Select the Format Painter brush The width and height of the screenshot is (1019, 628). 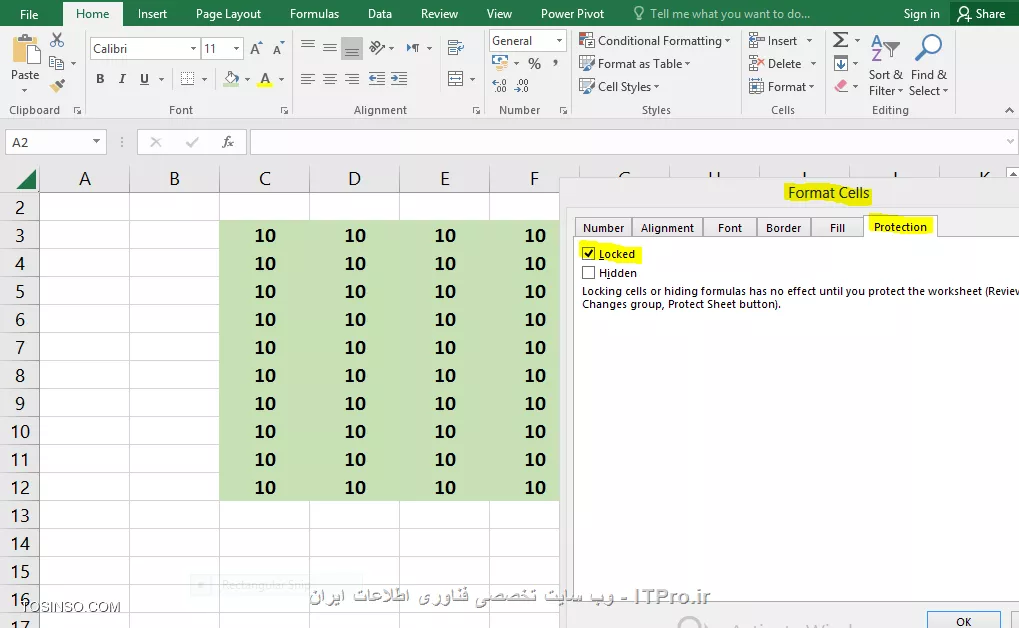tap(57, 85)
